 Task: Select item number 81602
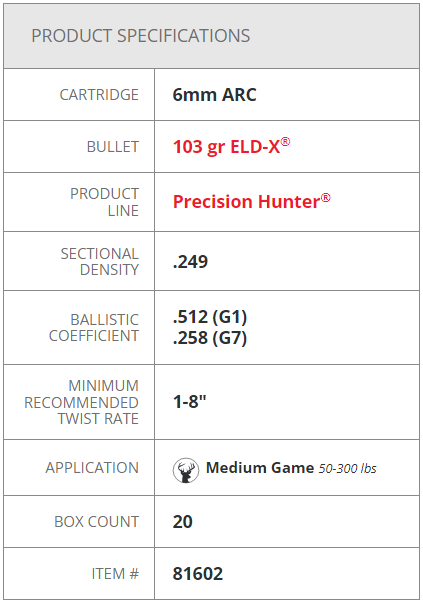[198, 574]
